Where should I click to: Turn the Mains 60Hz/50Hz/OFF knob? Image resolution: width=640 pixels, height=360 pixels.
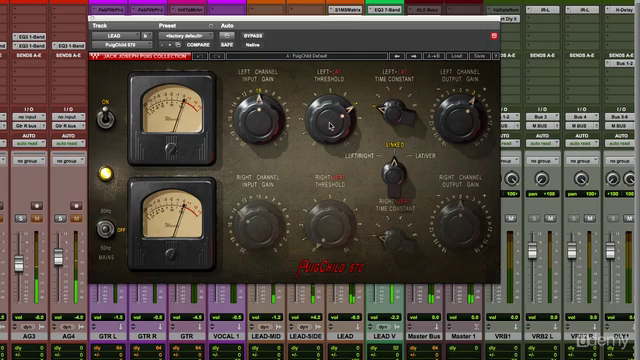point(105,229)
